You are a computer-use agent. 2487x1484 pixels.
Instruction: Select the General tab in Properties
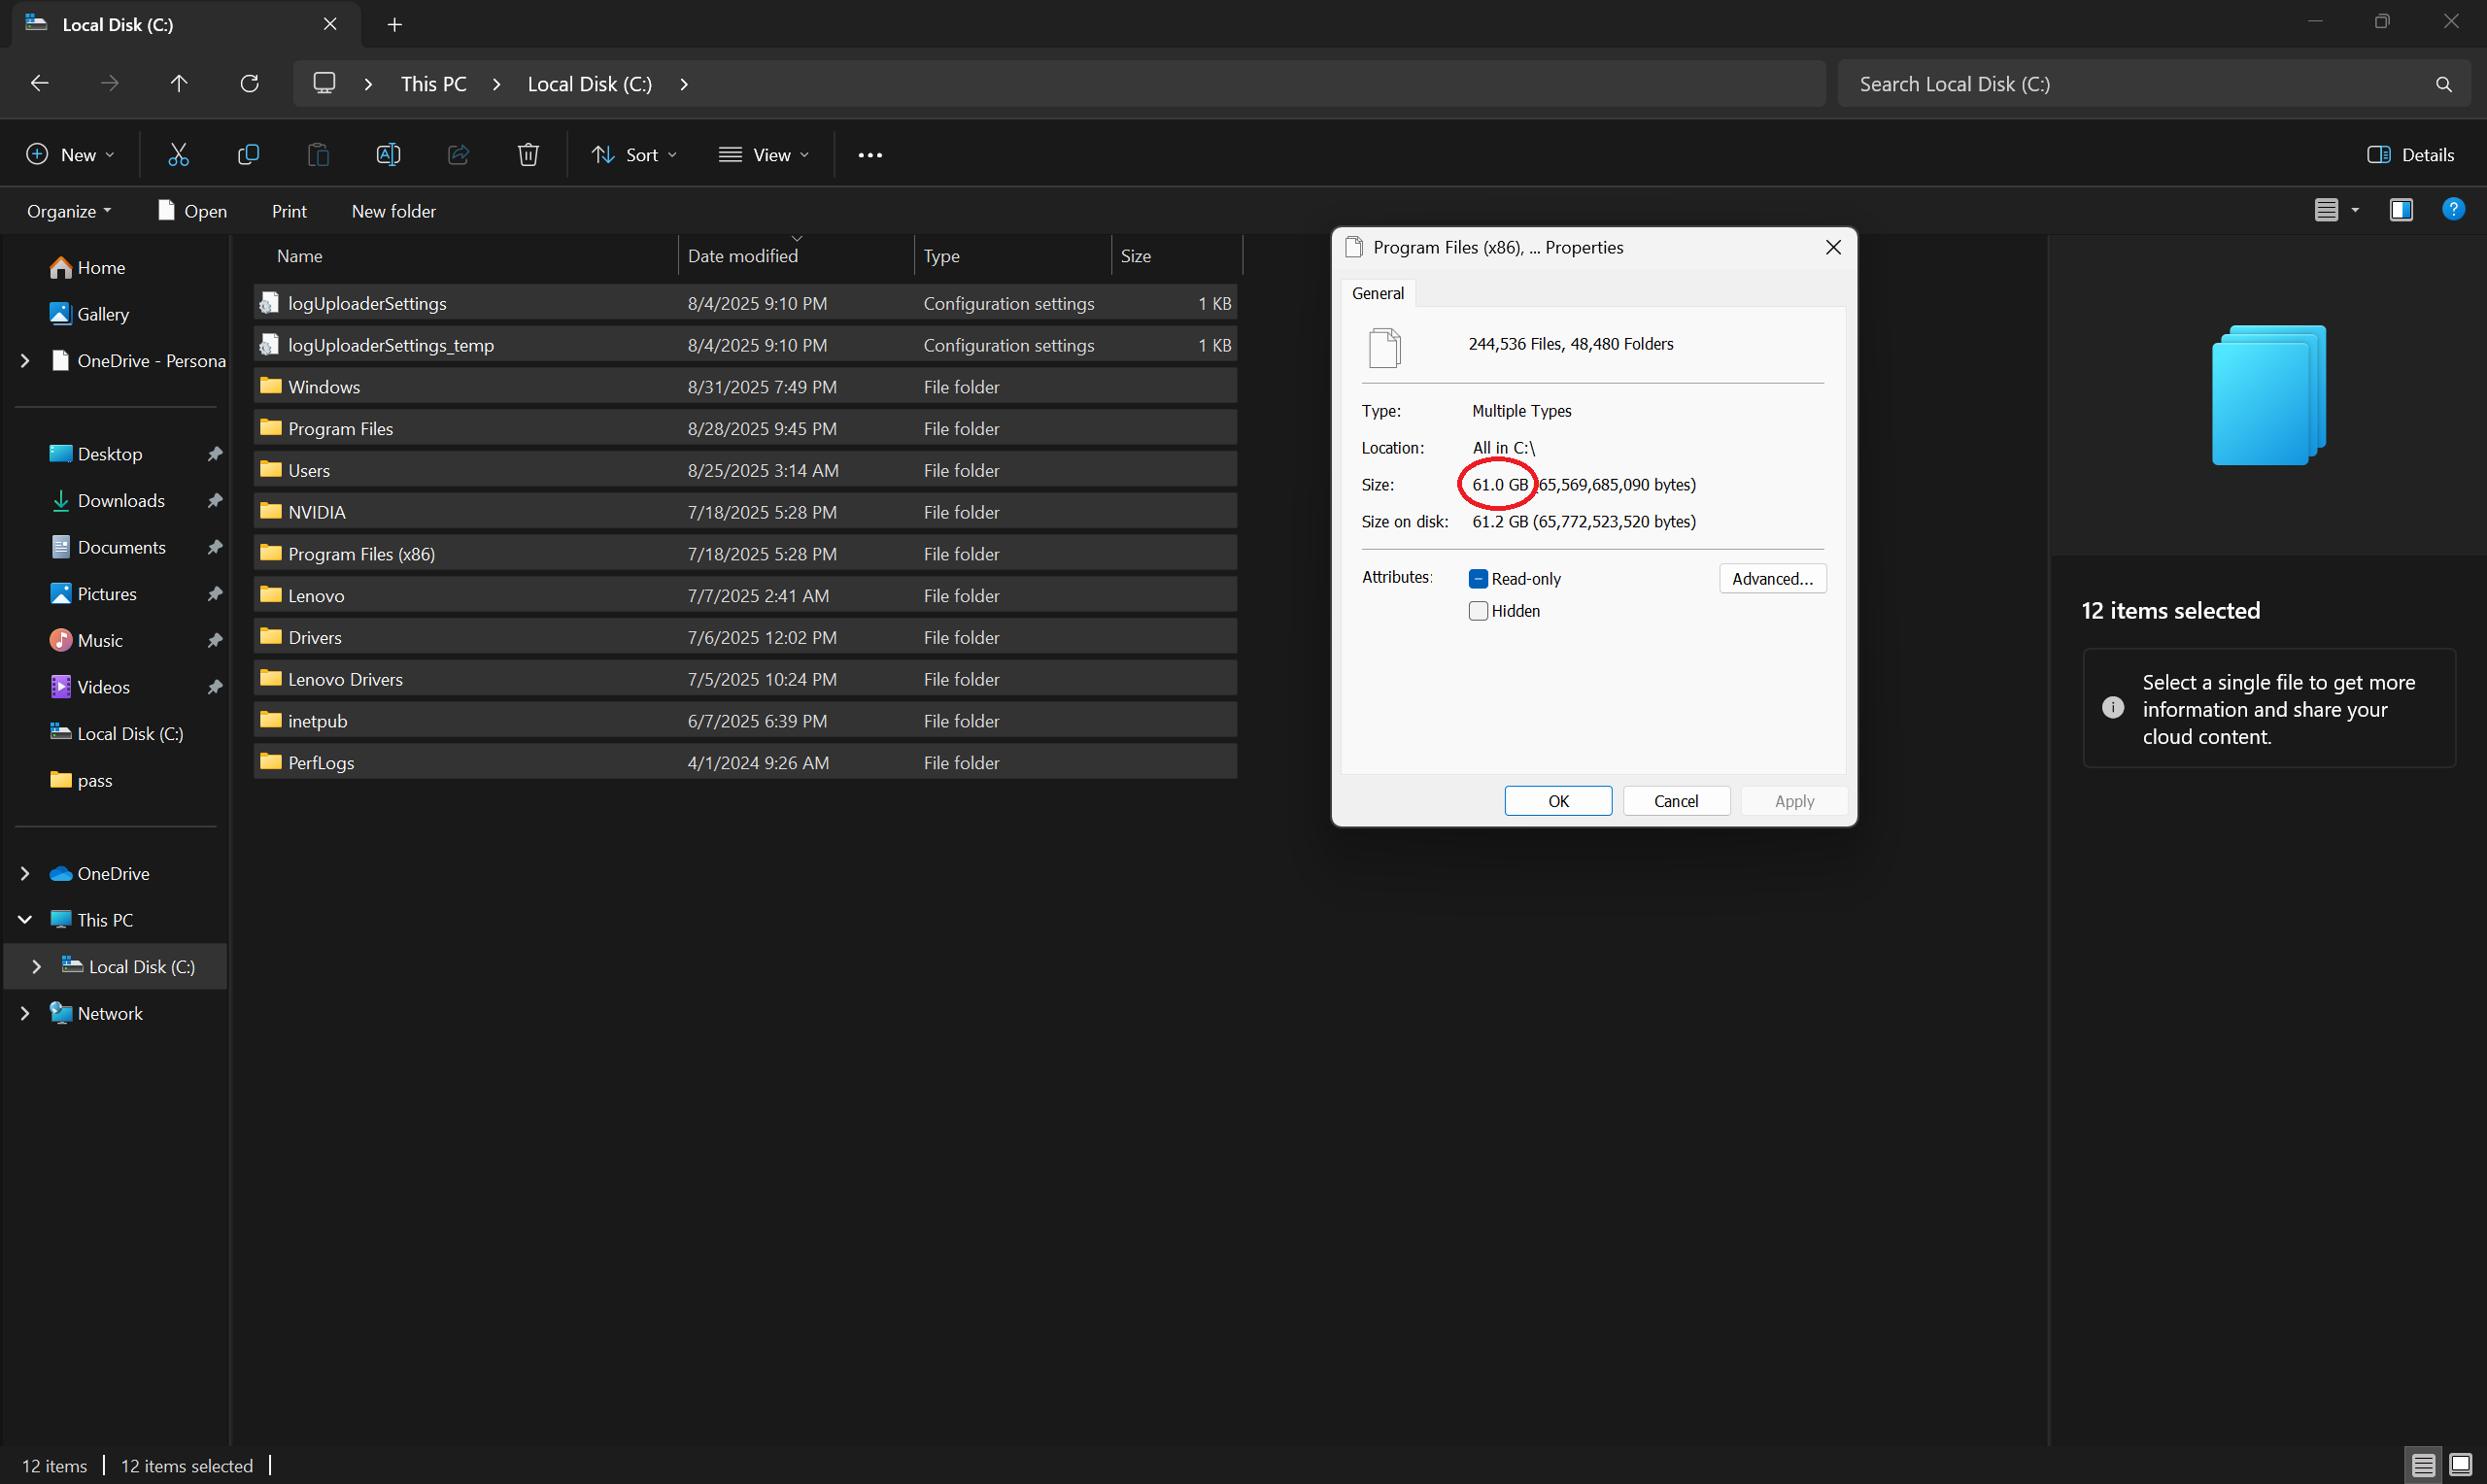[1377, 293]
